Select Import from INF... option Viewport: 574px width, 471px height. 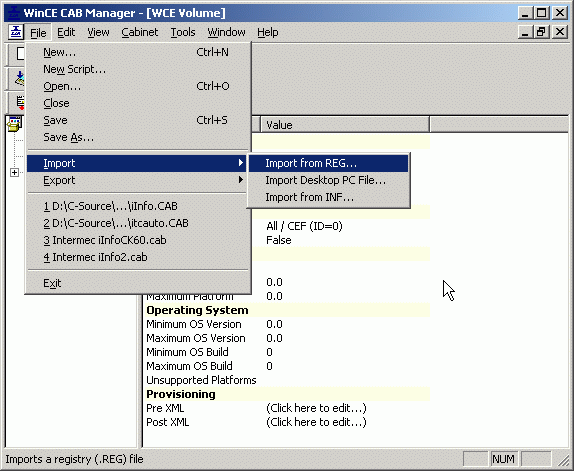(x=328, y=197)
